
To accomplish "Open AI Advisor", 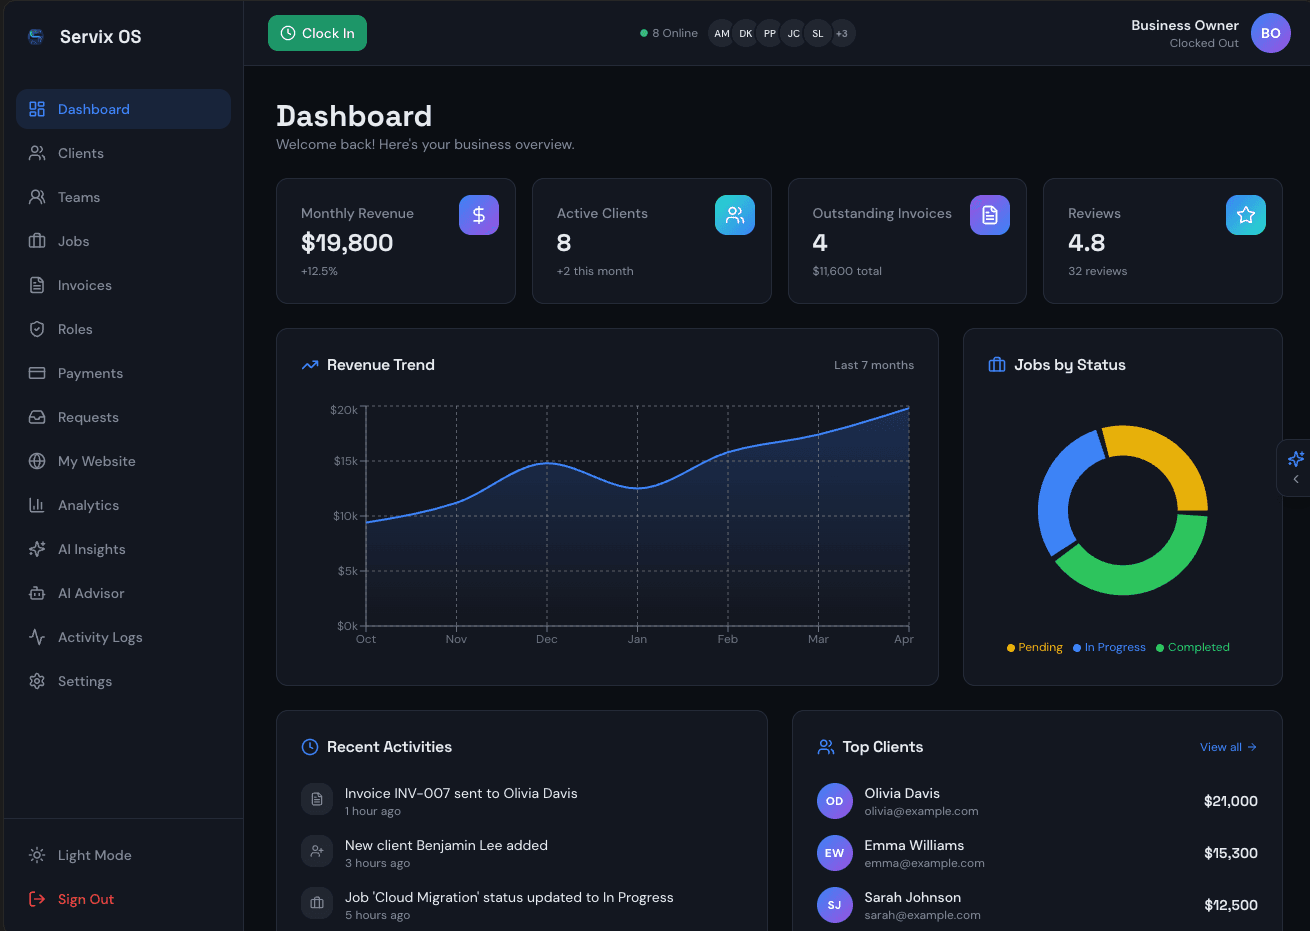I will click(x=92, y=593).
